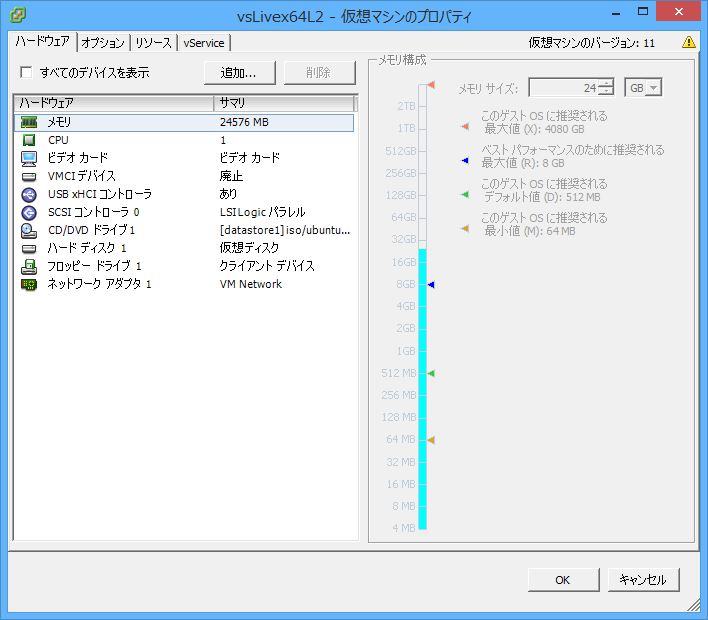This screenshot has height=620, width=708.
Task: Click the フロッピー ドライブ 1 icon
Action: (x=29, y=266)
